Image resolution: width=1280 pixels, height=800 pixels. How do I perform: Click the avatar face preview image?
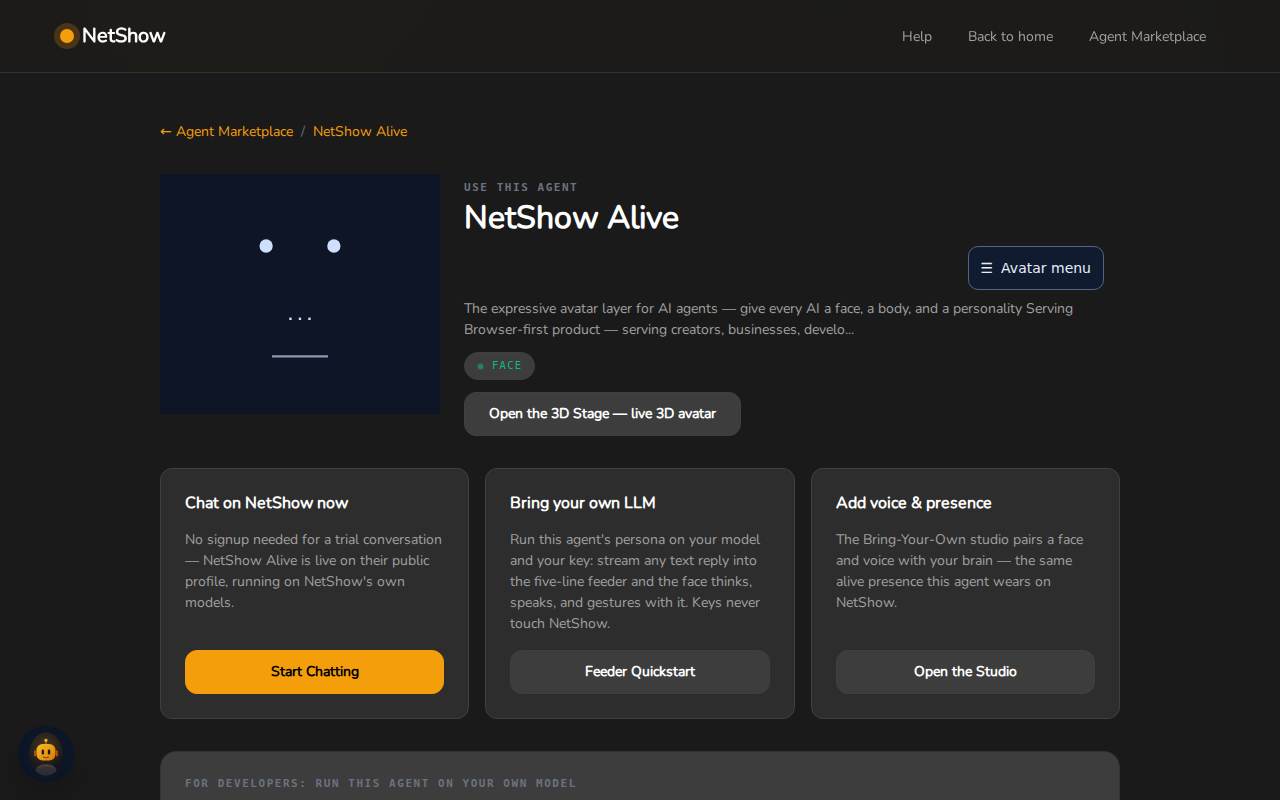pyautogui.click(x=300, y=294)
